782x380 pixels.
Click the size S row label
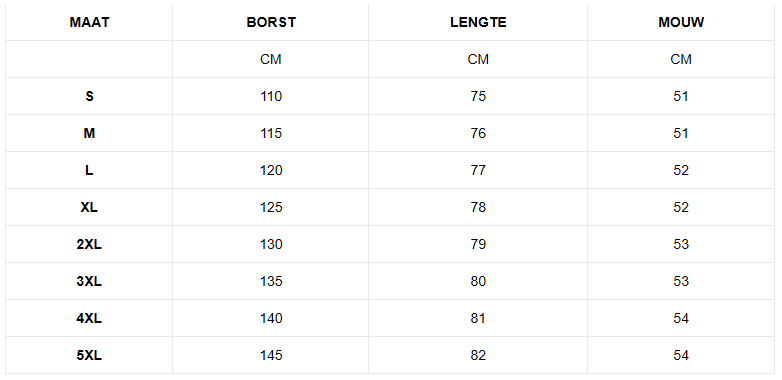(x=89, y=96)
